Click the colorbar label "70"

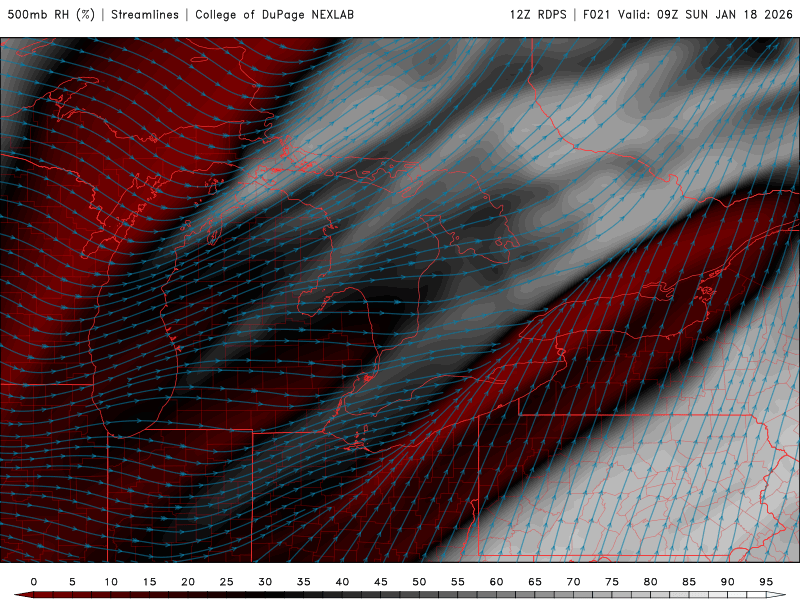point(573,582)
